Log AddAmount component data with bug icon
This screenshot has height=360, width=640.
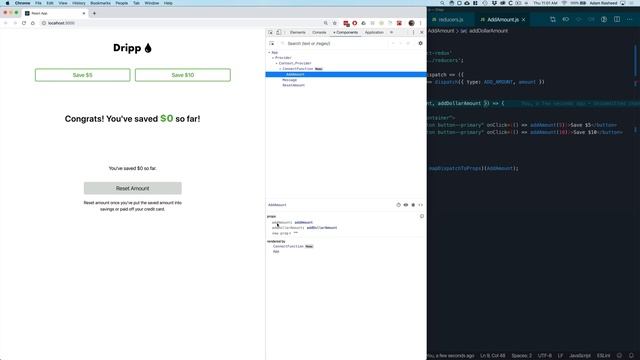(413, 205)
